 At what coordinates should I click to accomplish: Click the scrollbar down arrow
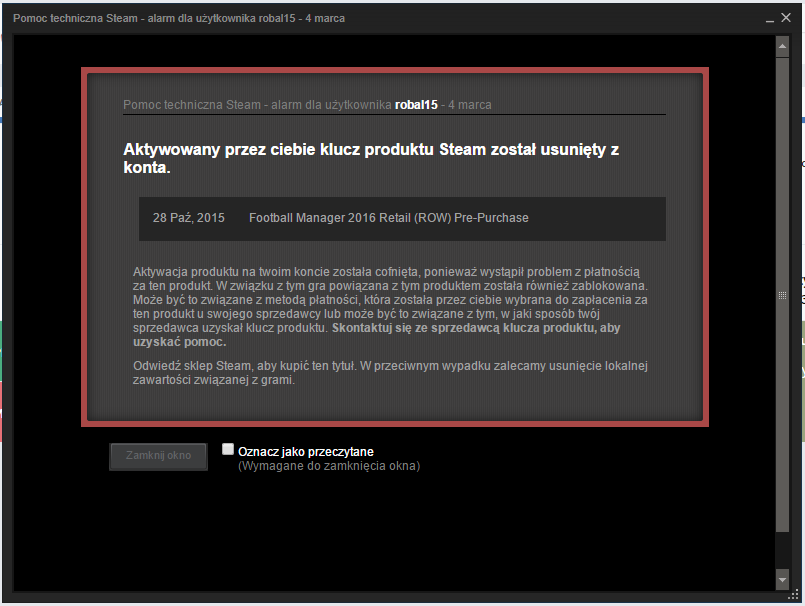[x=782, y=579]
